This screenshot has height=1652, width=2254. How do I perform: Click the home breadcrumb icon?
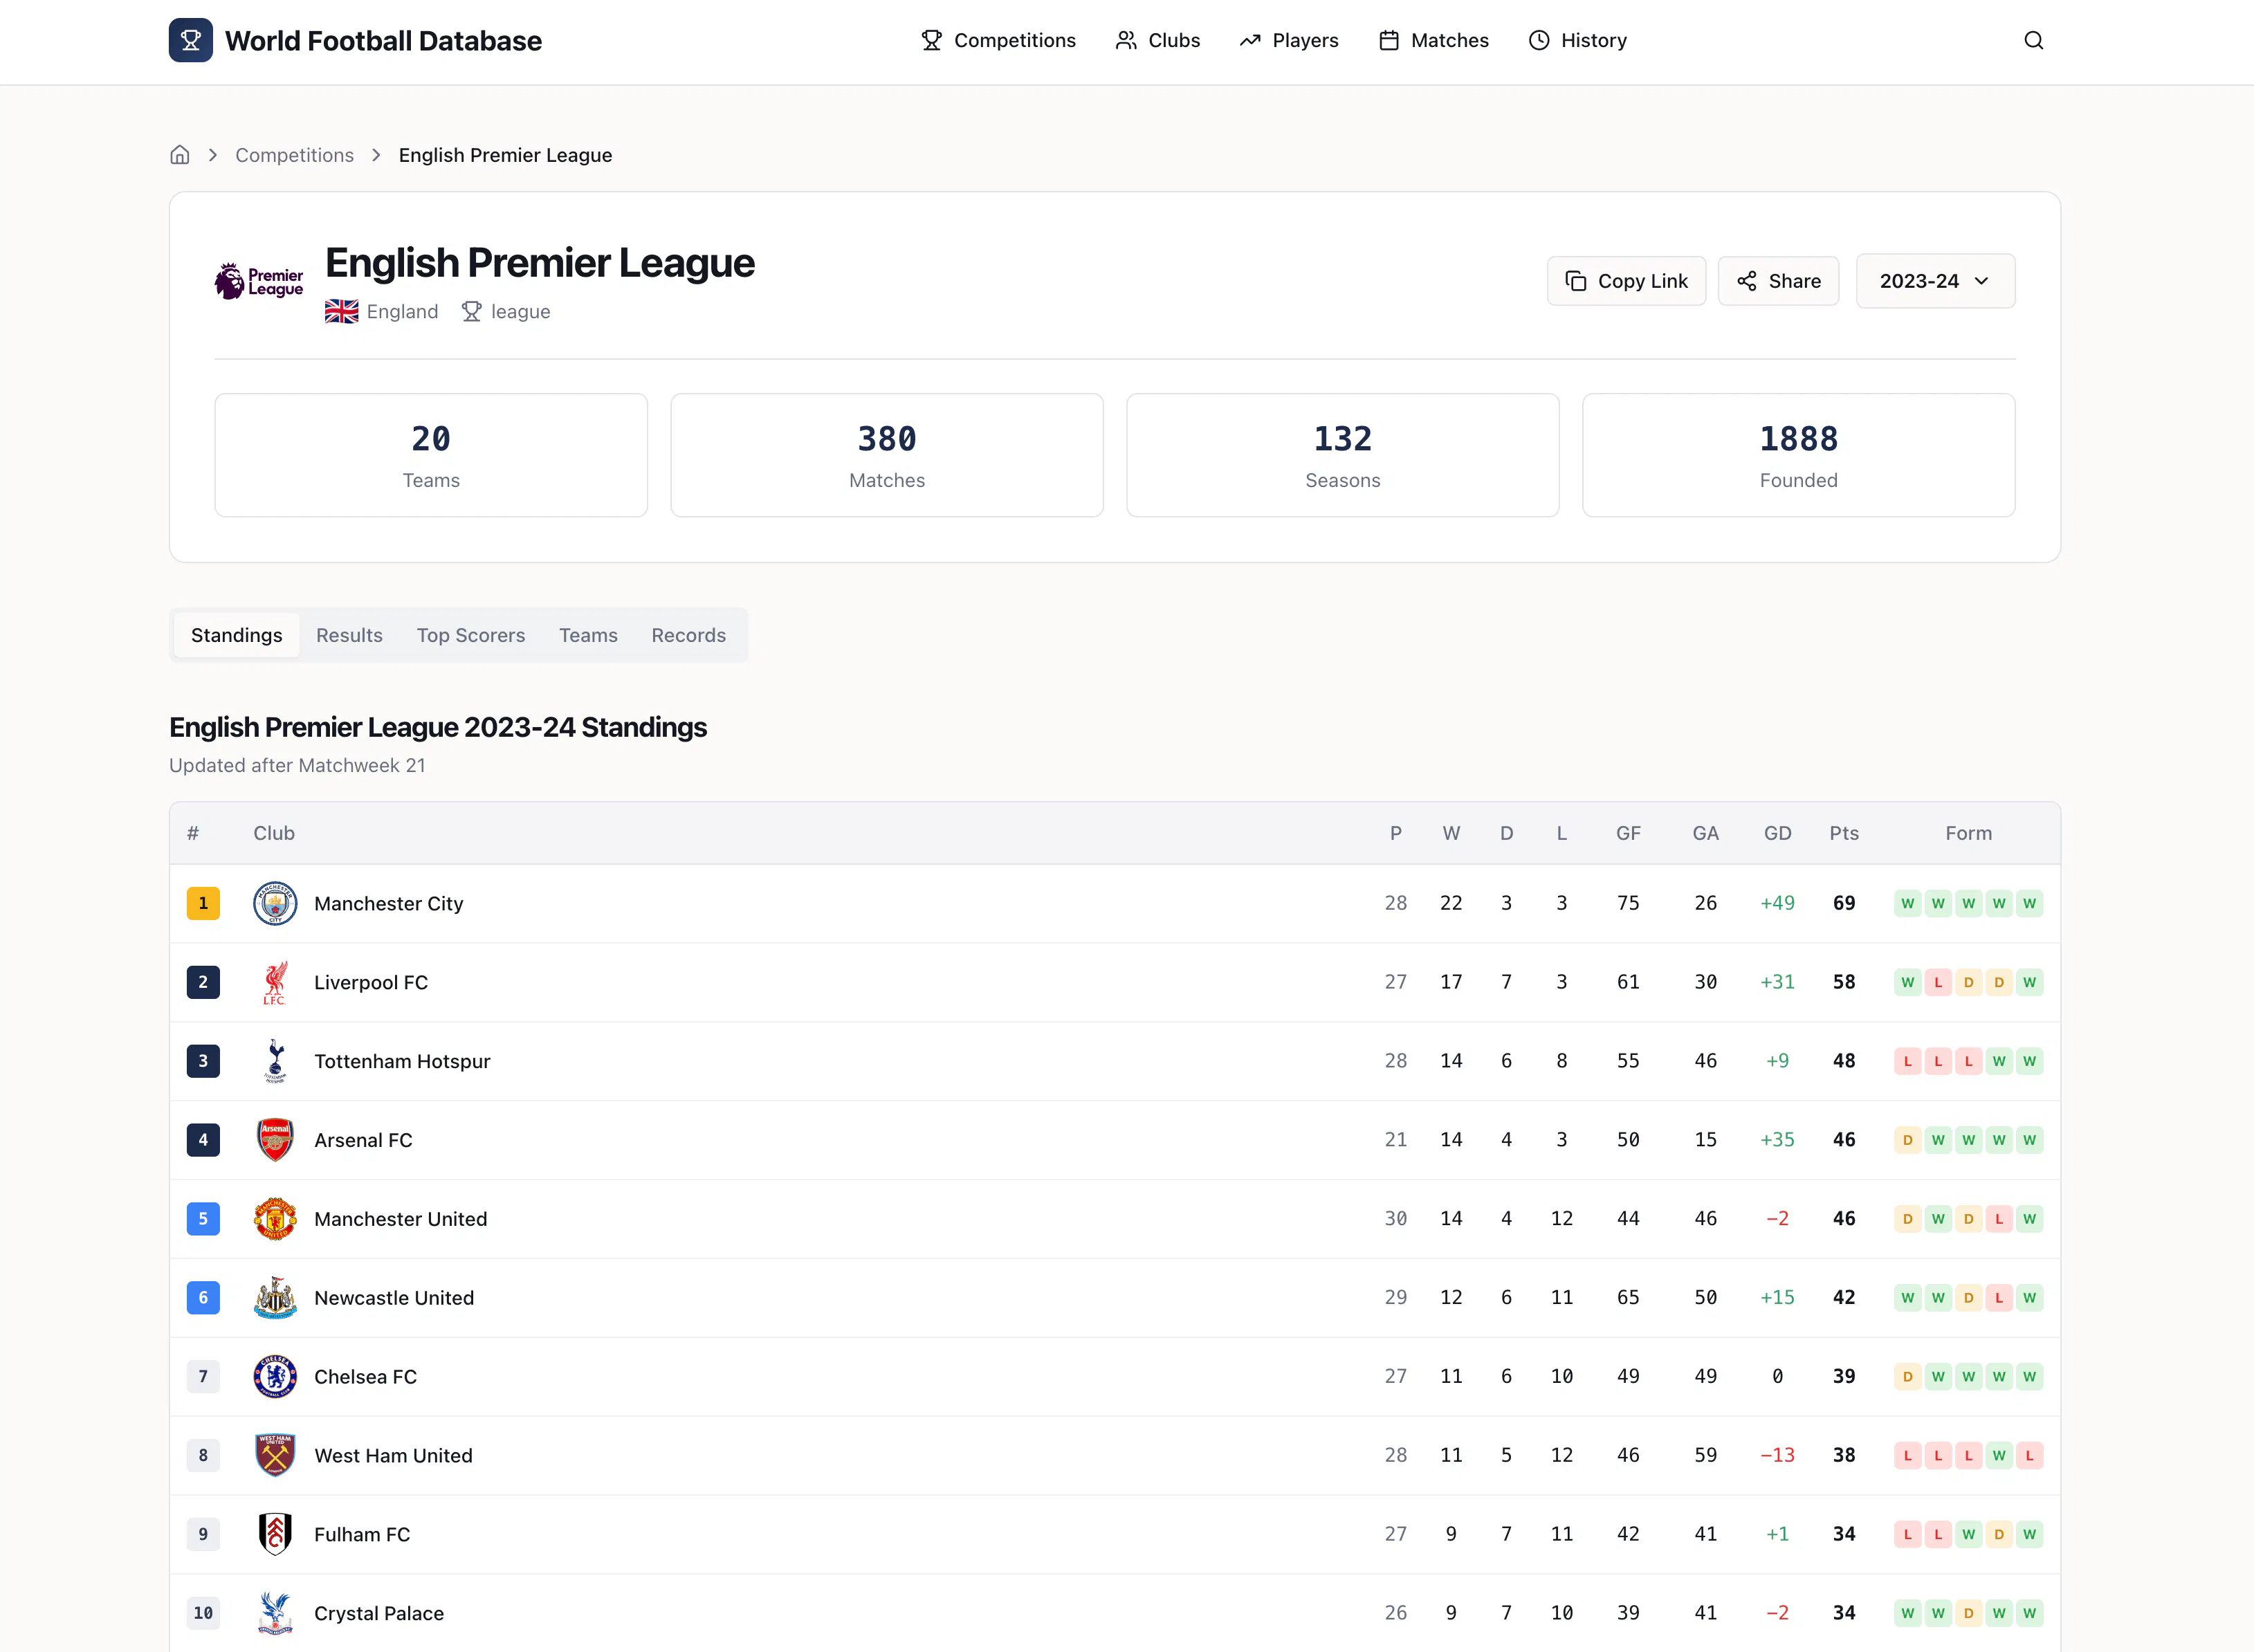click(x=180, y=155)
